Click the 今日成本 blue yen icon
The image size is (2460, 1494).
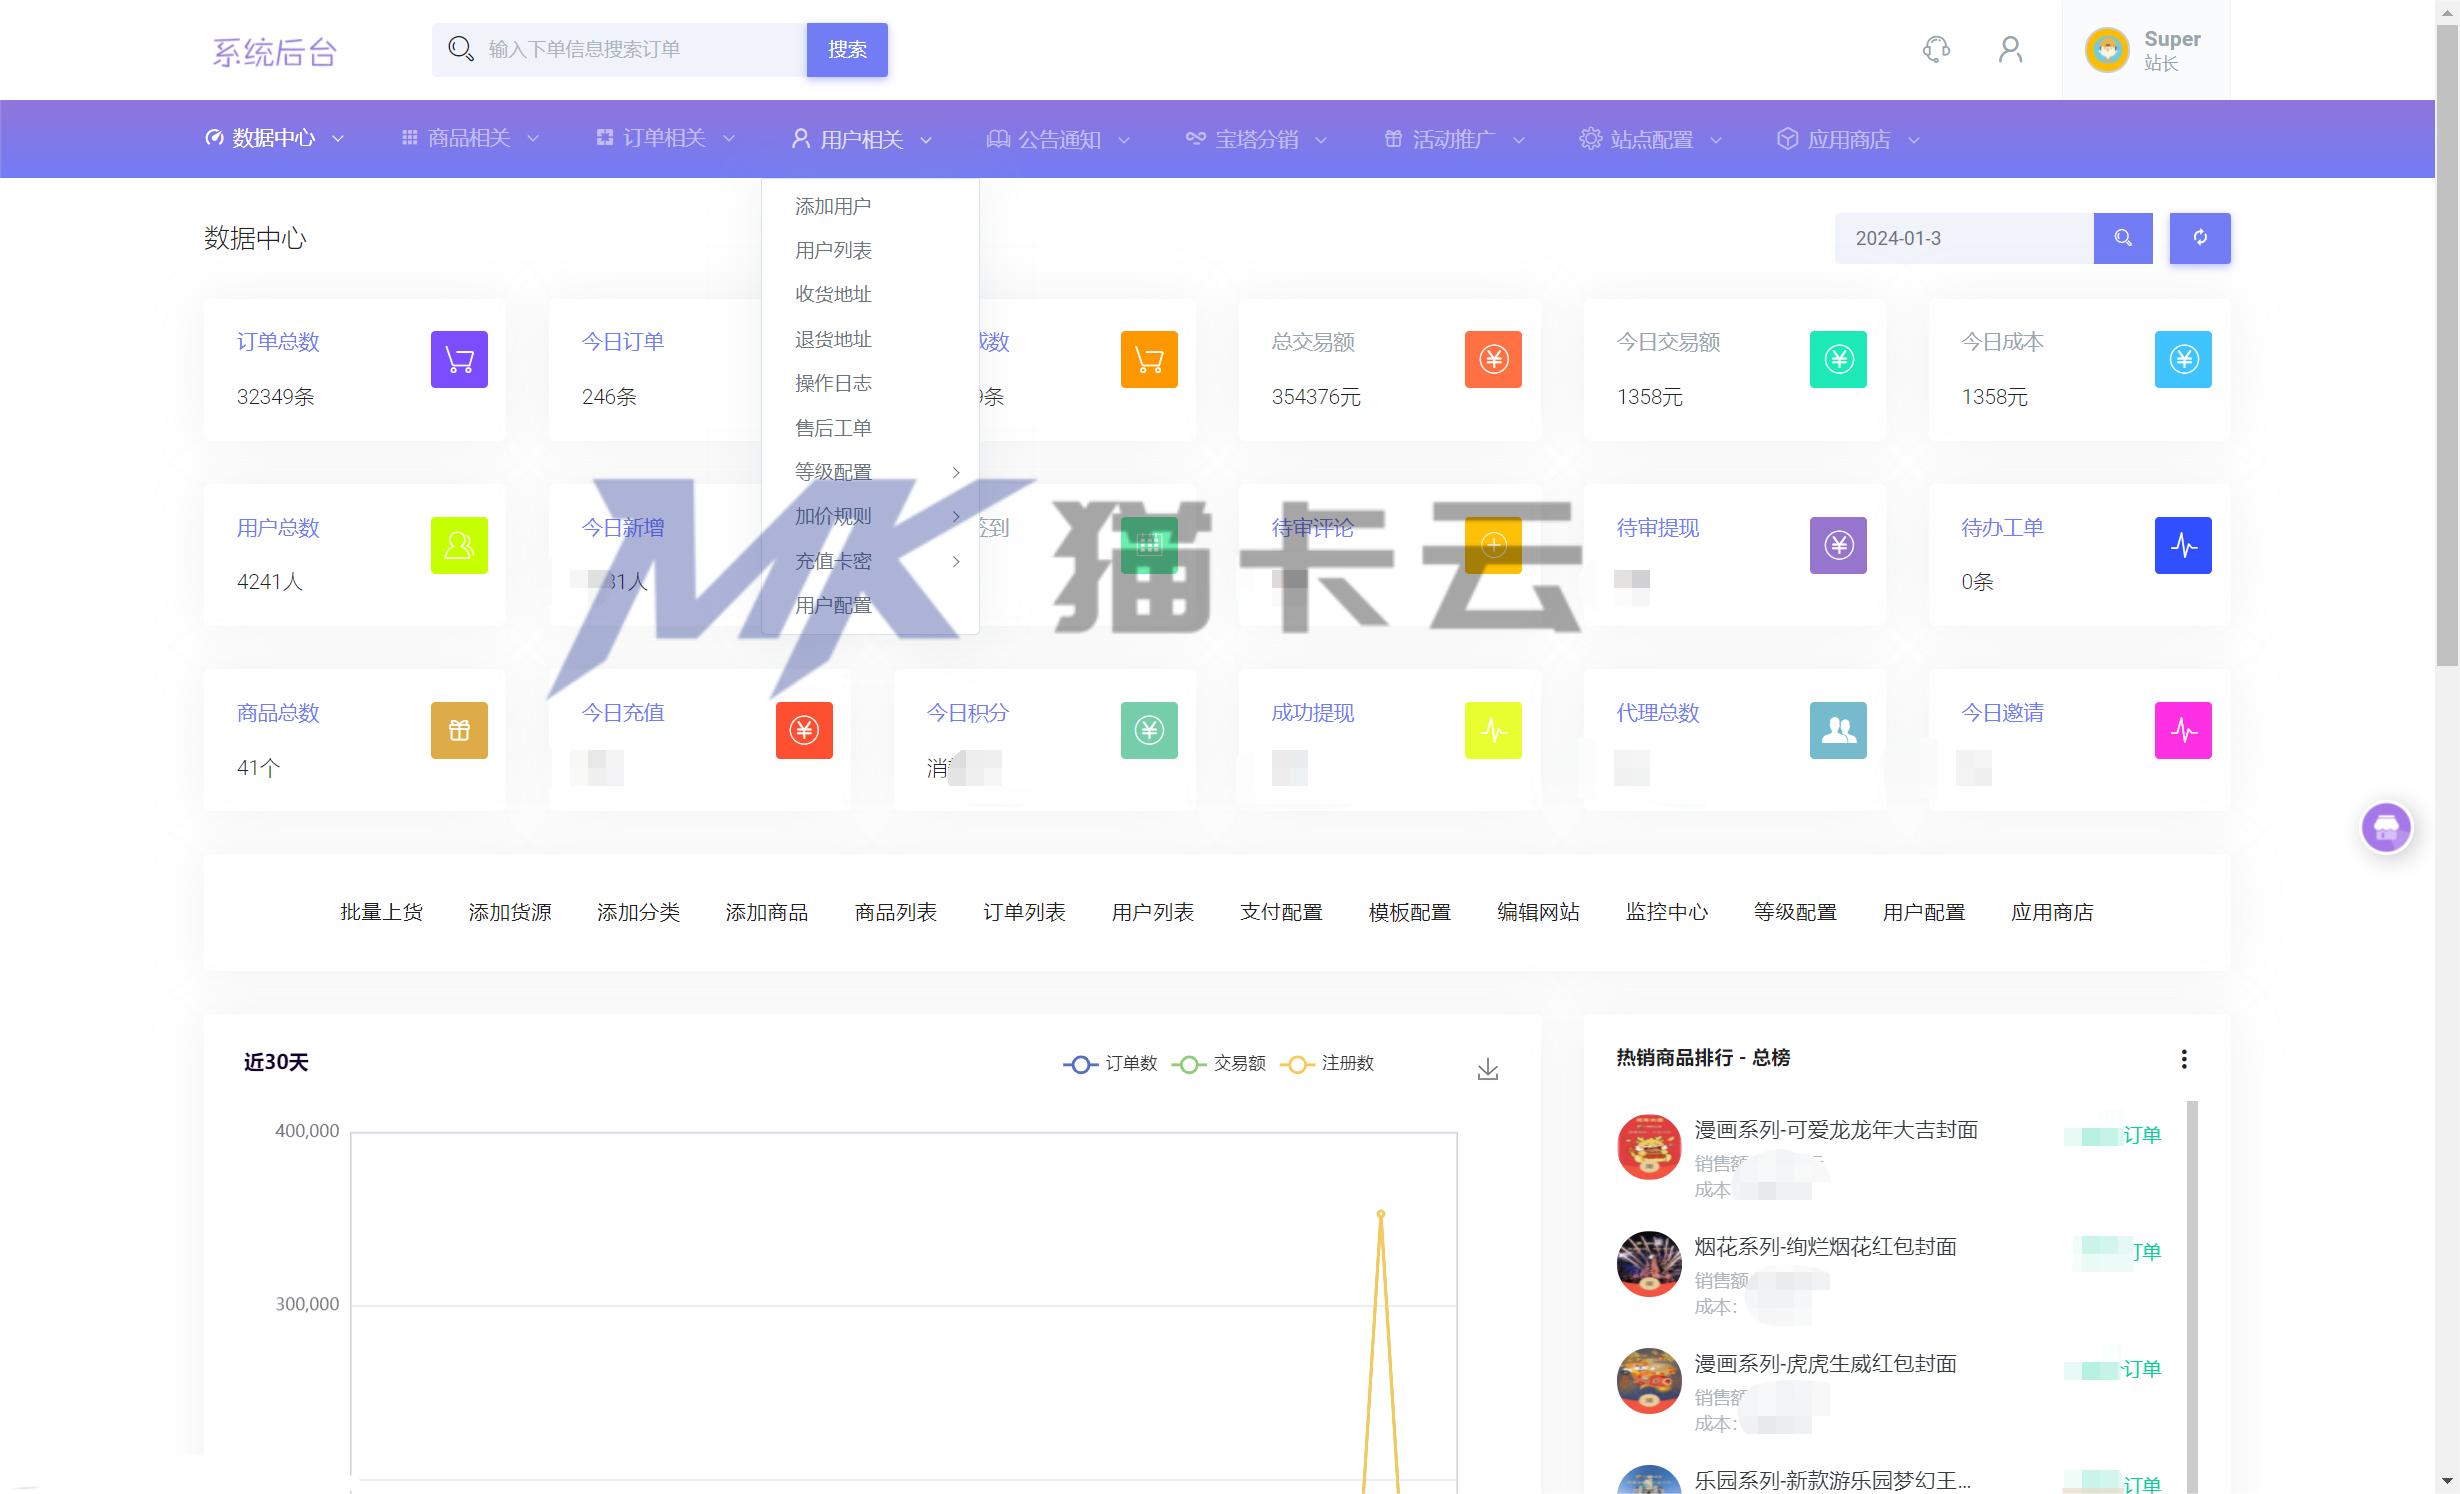[x=2183, y=359]
